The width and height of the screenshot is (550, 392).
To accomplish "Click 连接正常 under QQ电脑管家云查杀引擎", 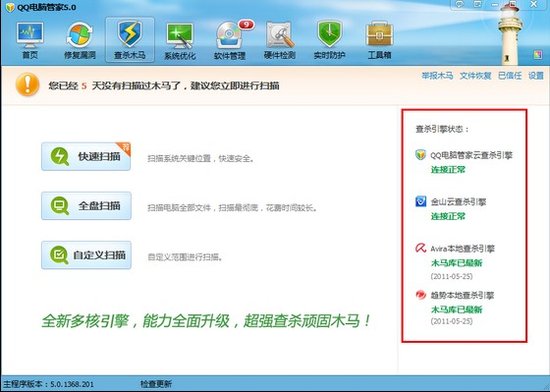I will click(x=448, y=170).
